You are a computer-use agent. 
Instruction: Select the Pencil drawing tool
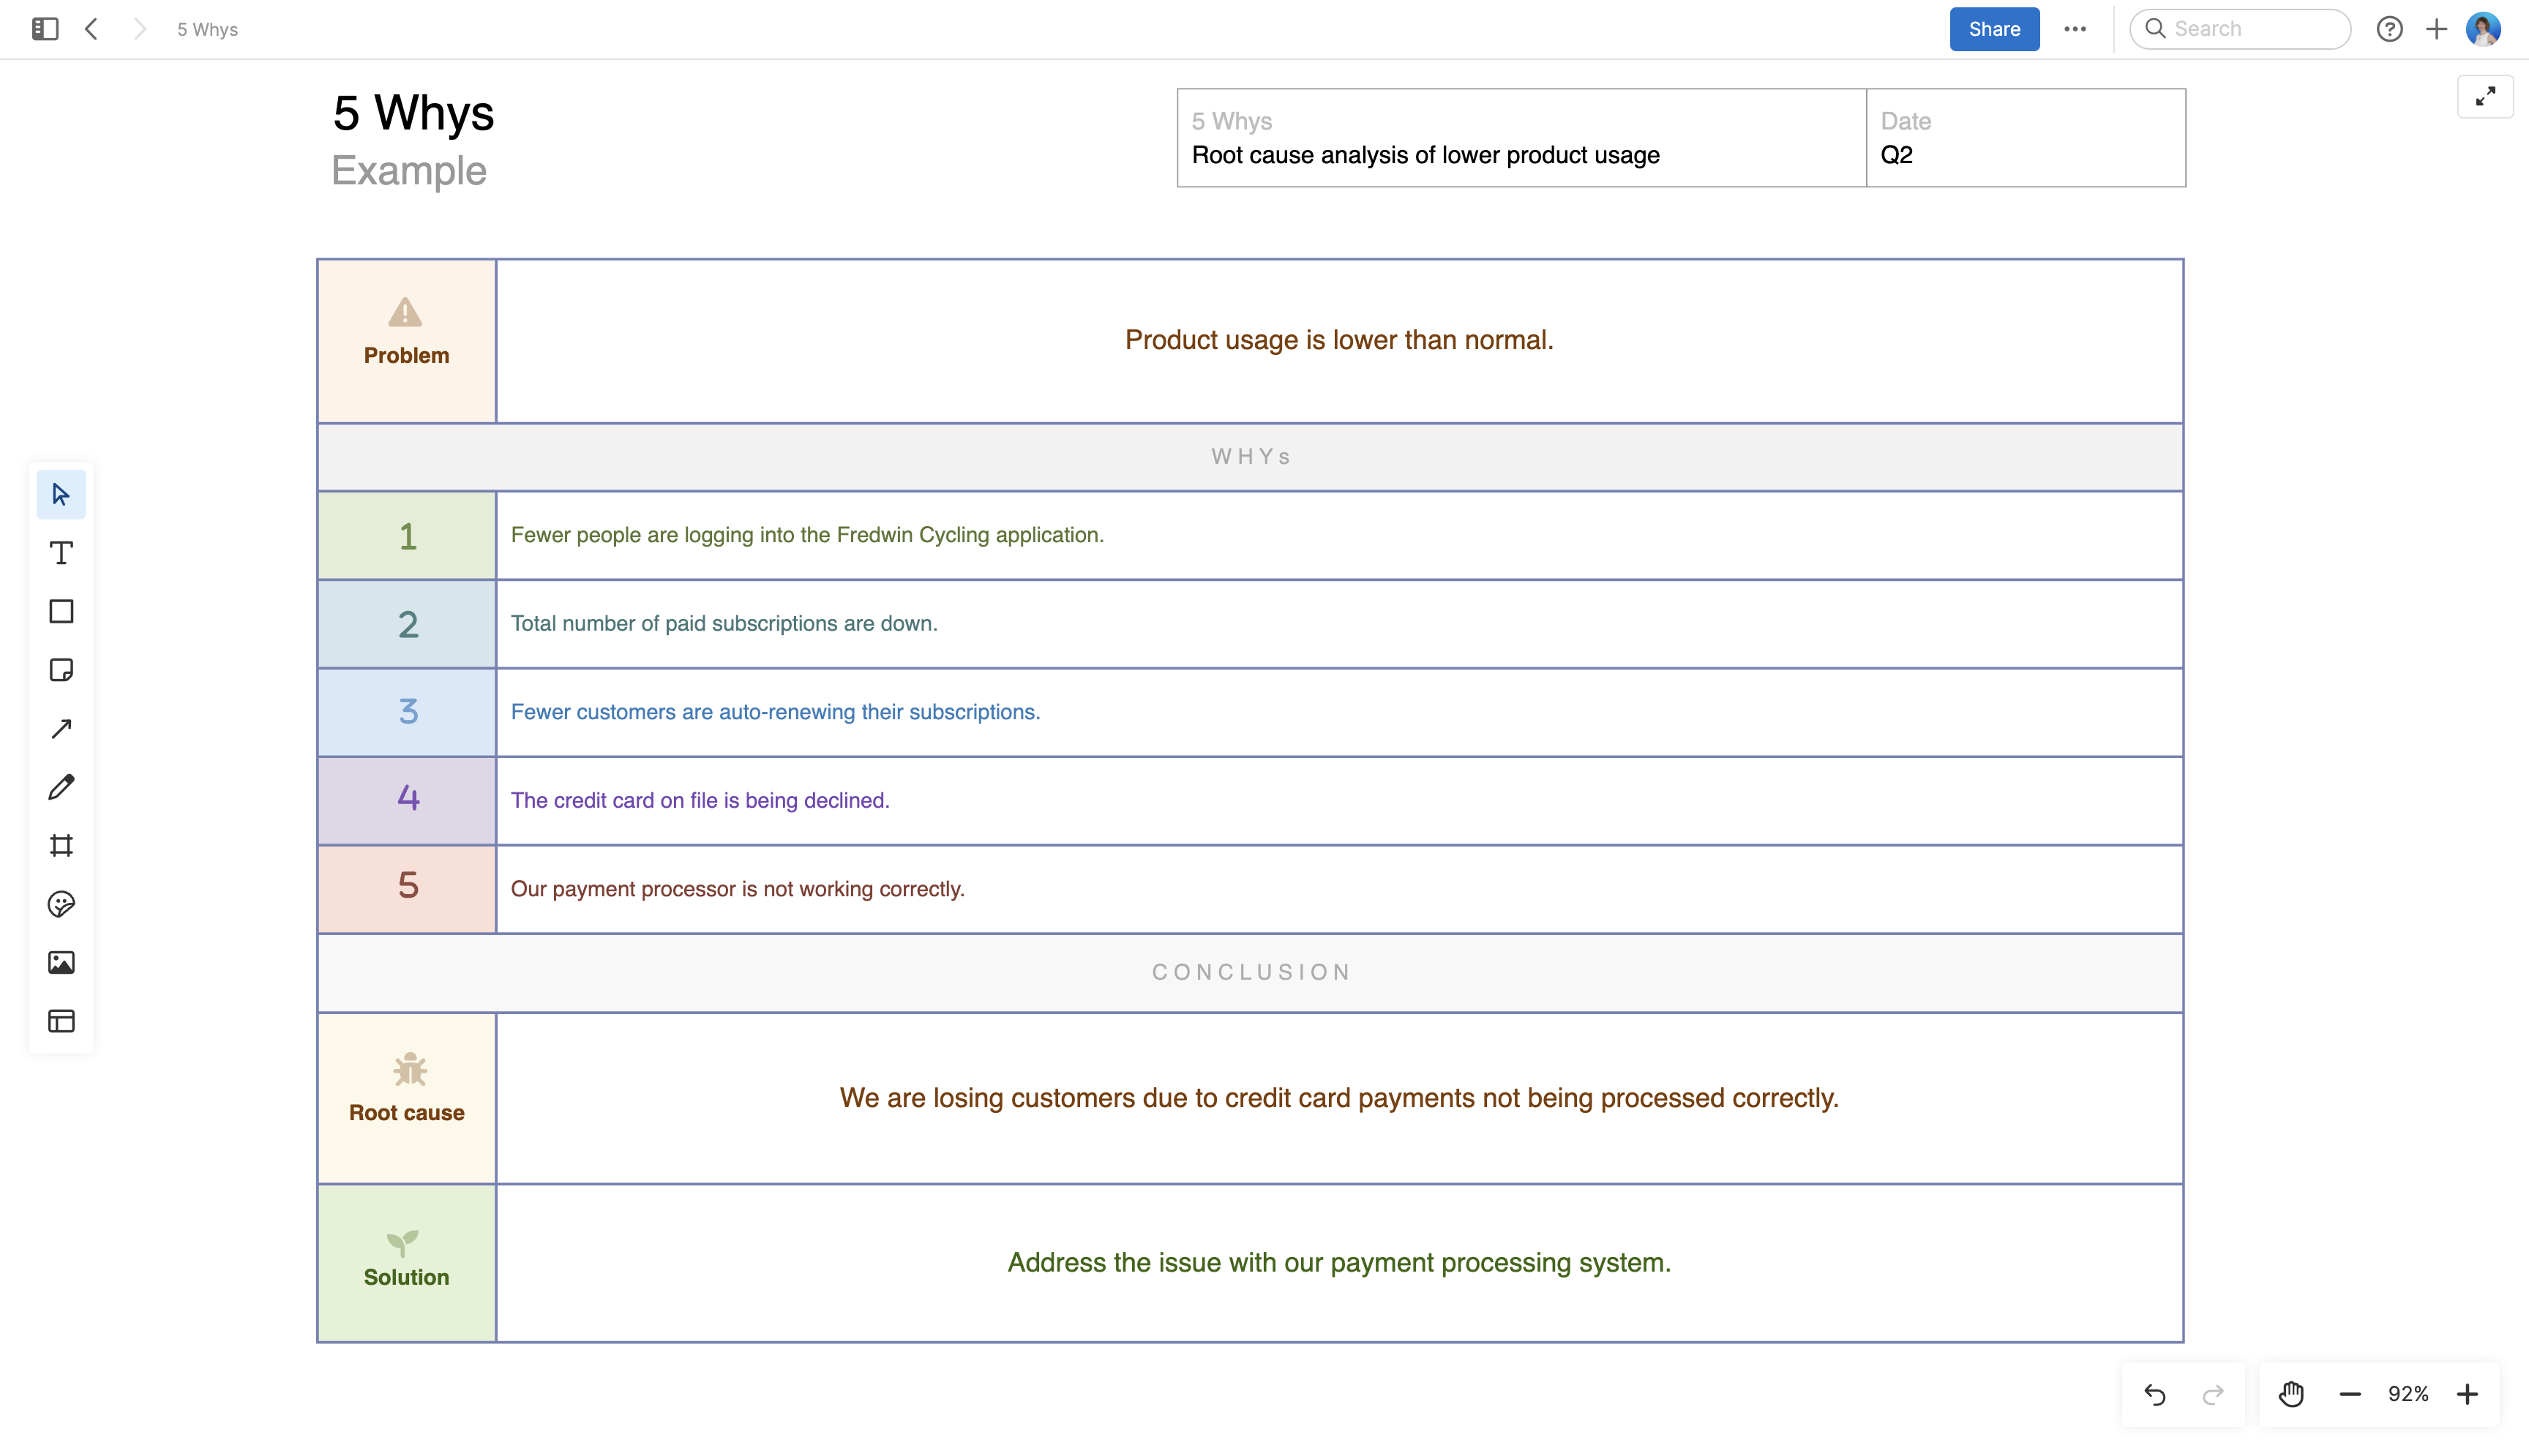61,787
